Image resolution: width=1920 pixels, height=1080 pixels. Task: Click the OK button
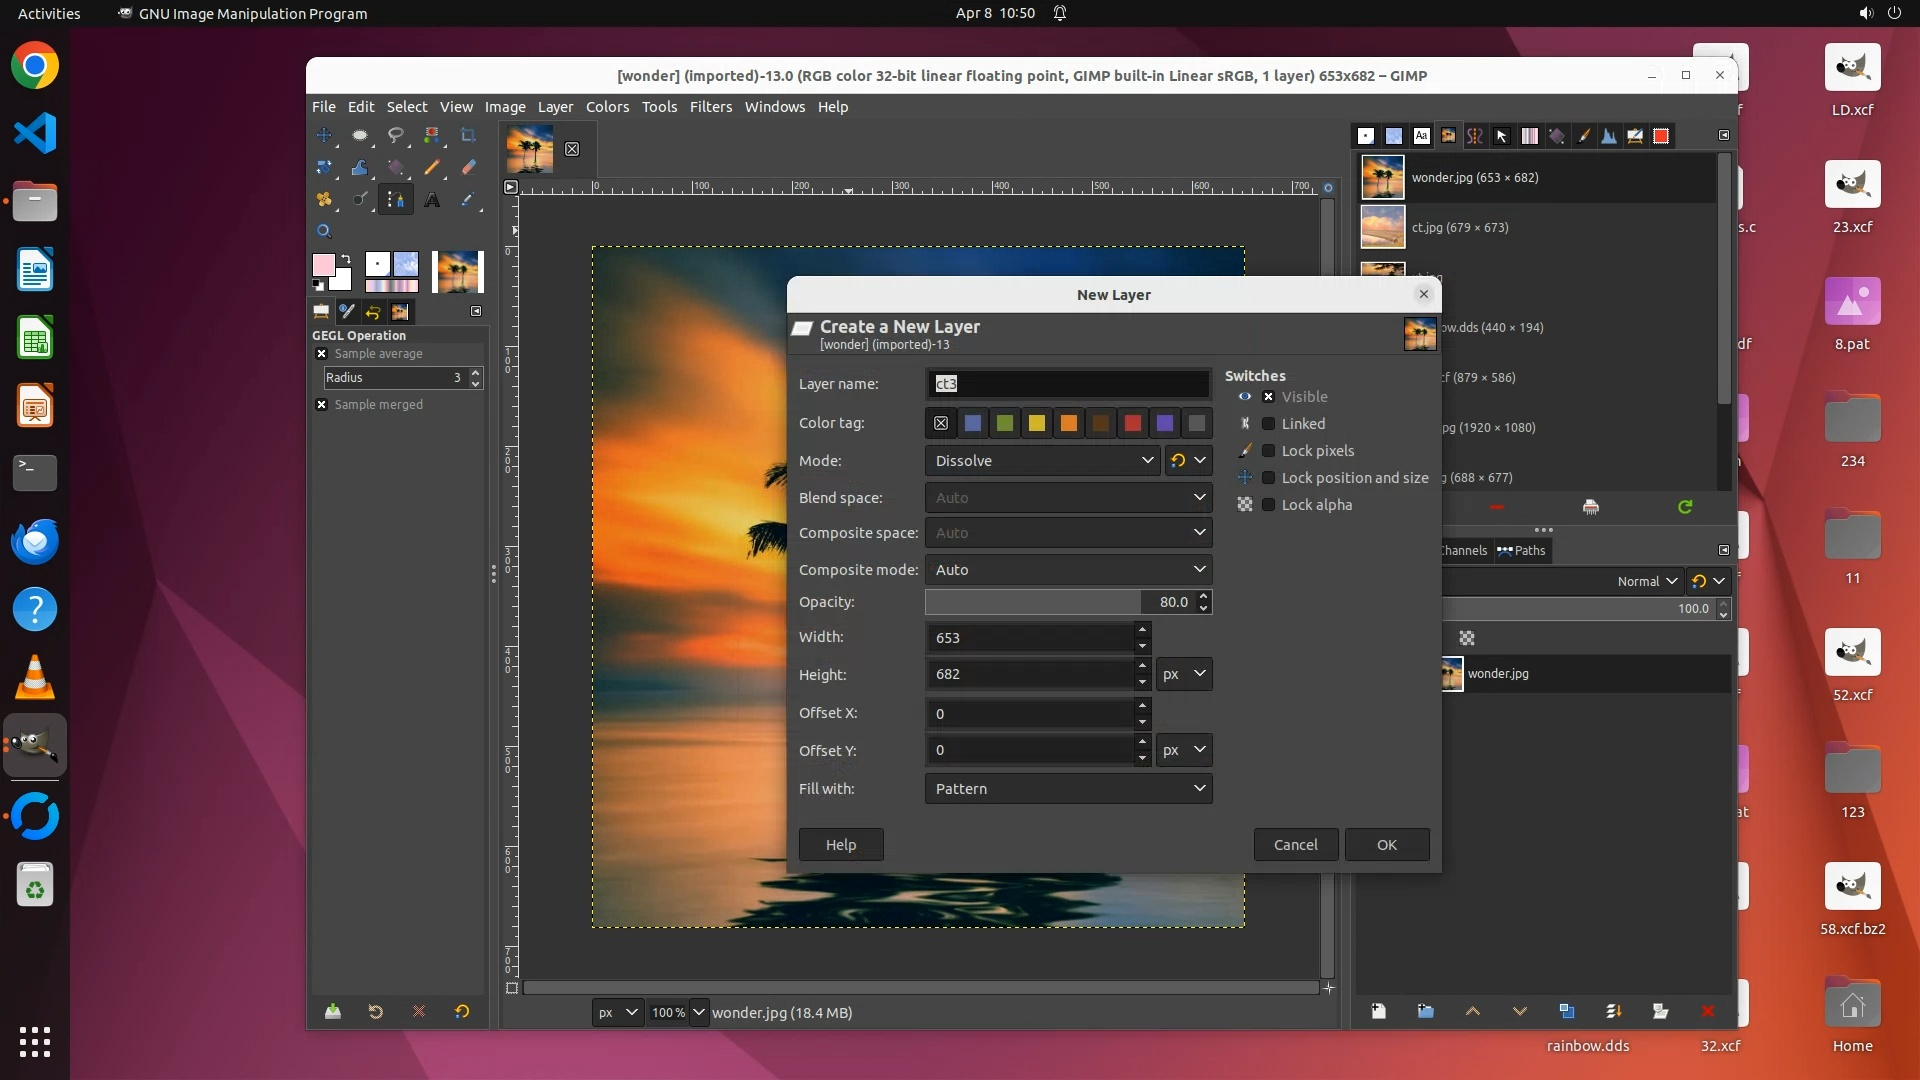(1386, 845)
